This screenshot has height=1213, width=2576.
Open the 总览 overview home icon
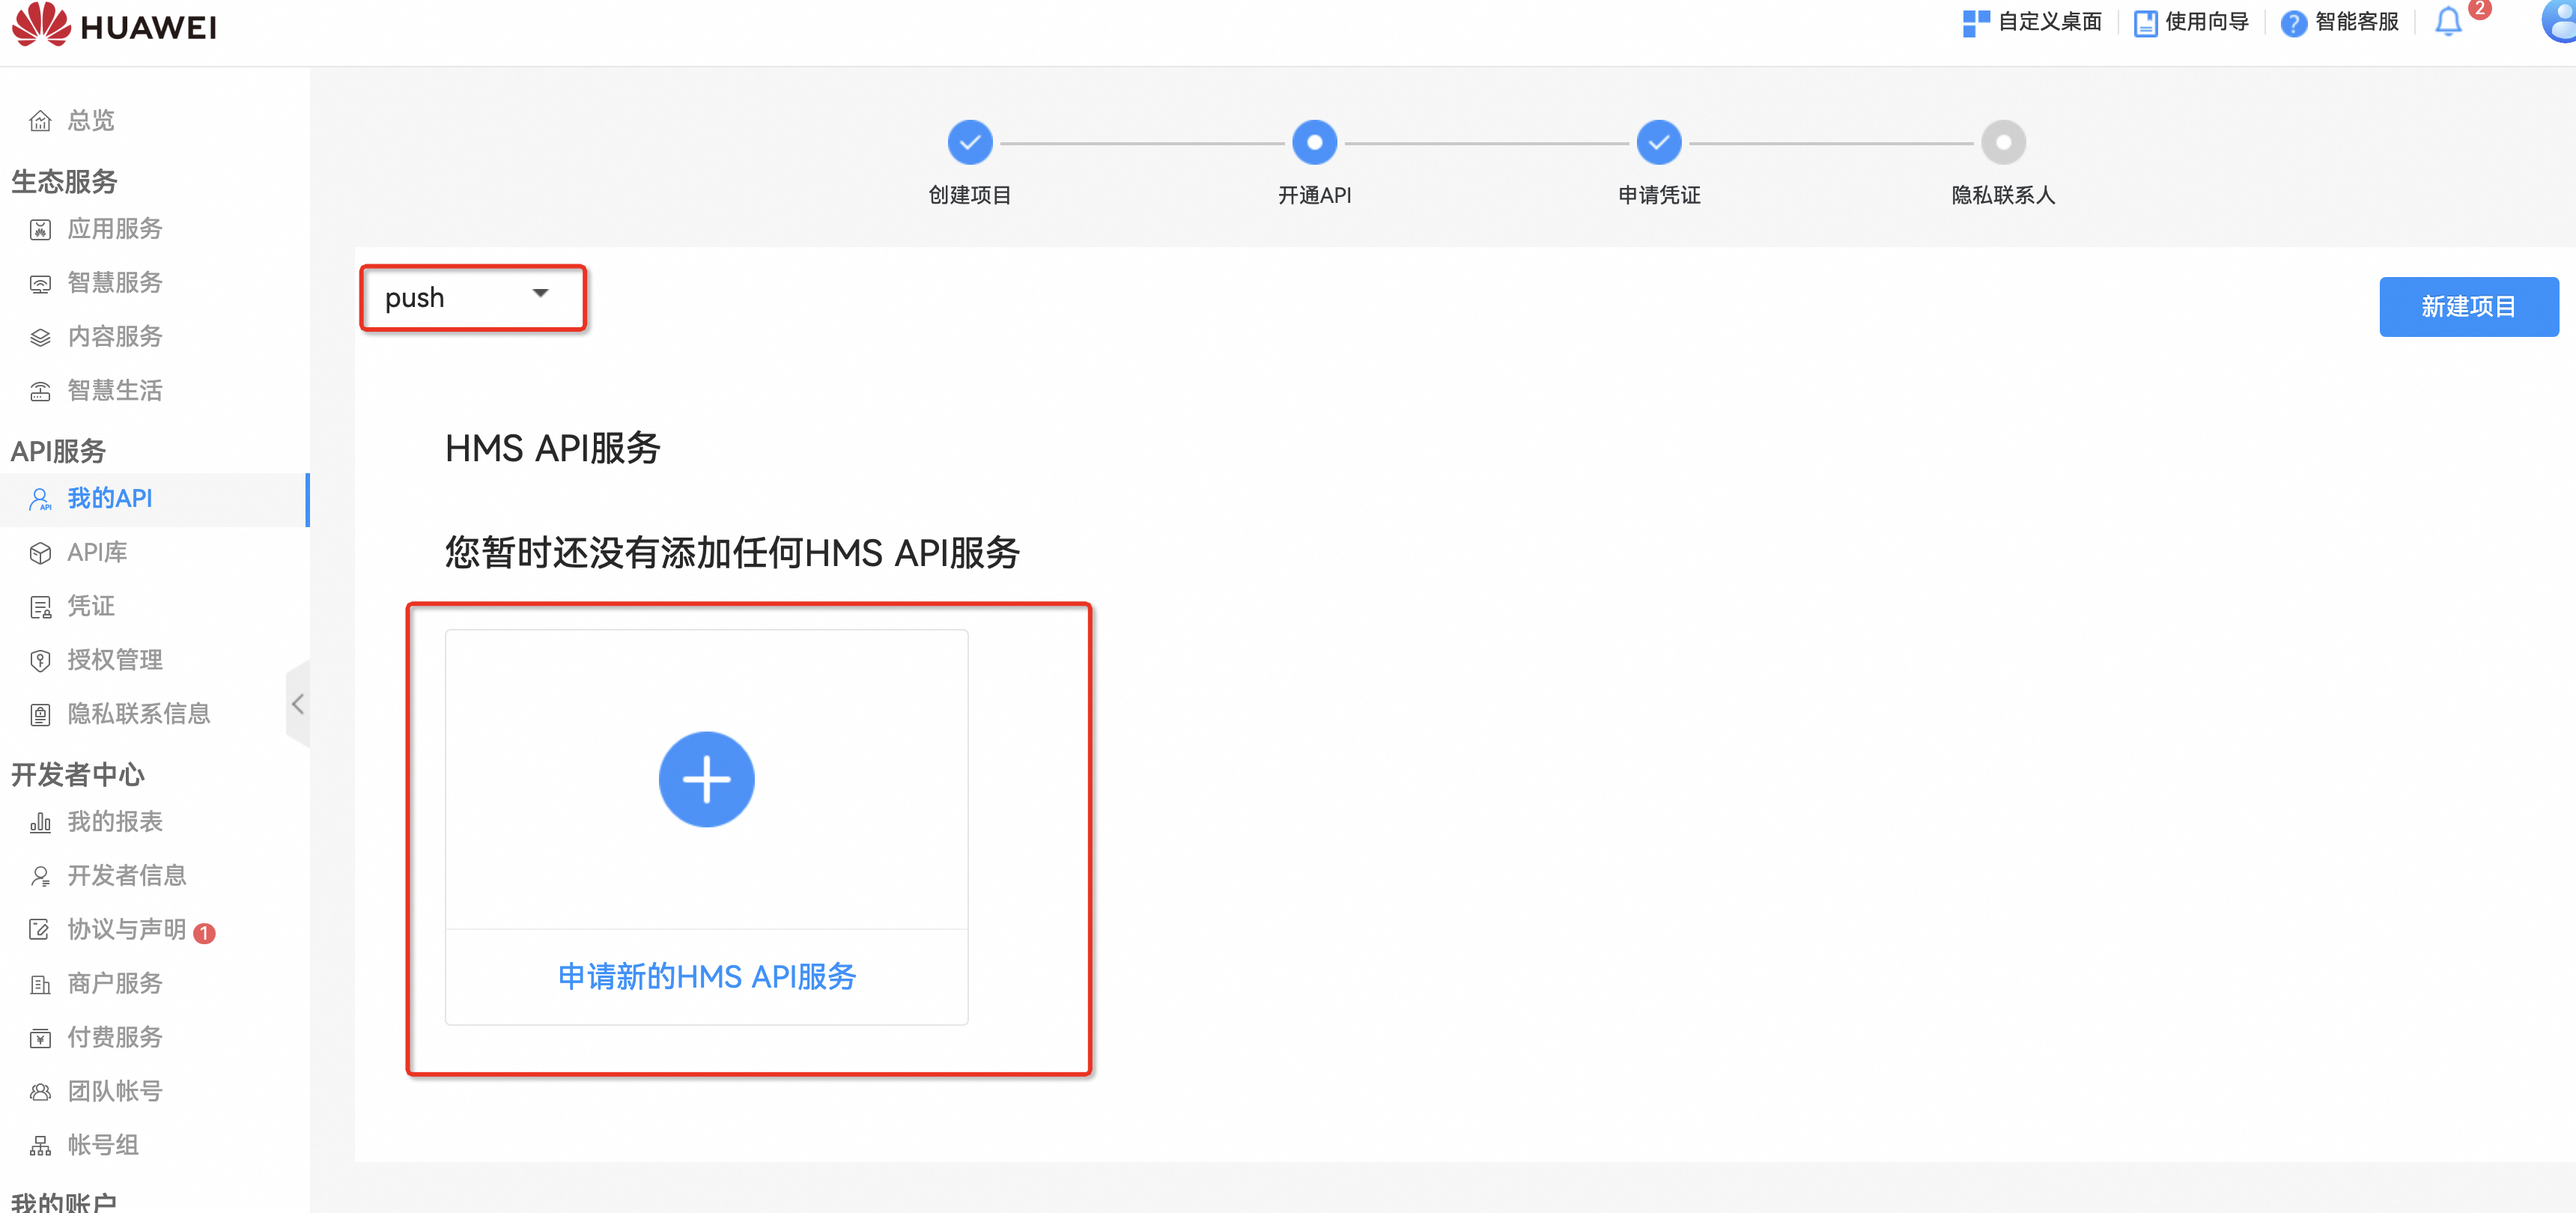click(x=40, y=121)
